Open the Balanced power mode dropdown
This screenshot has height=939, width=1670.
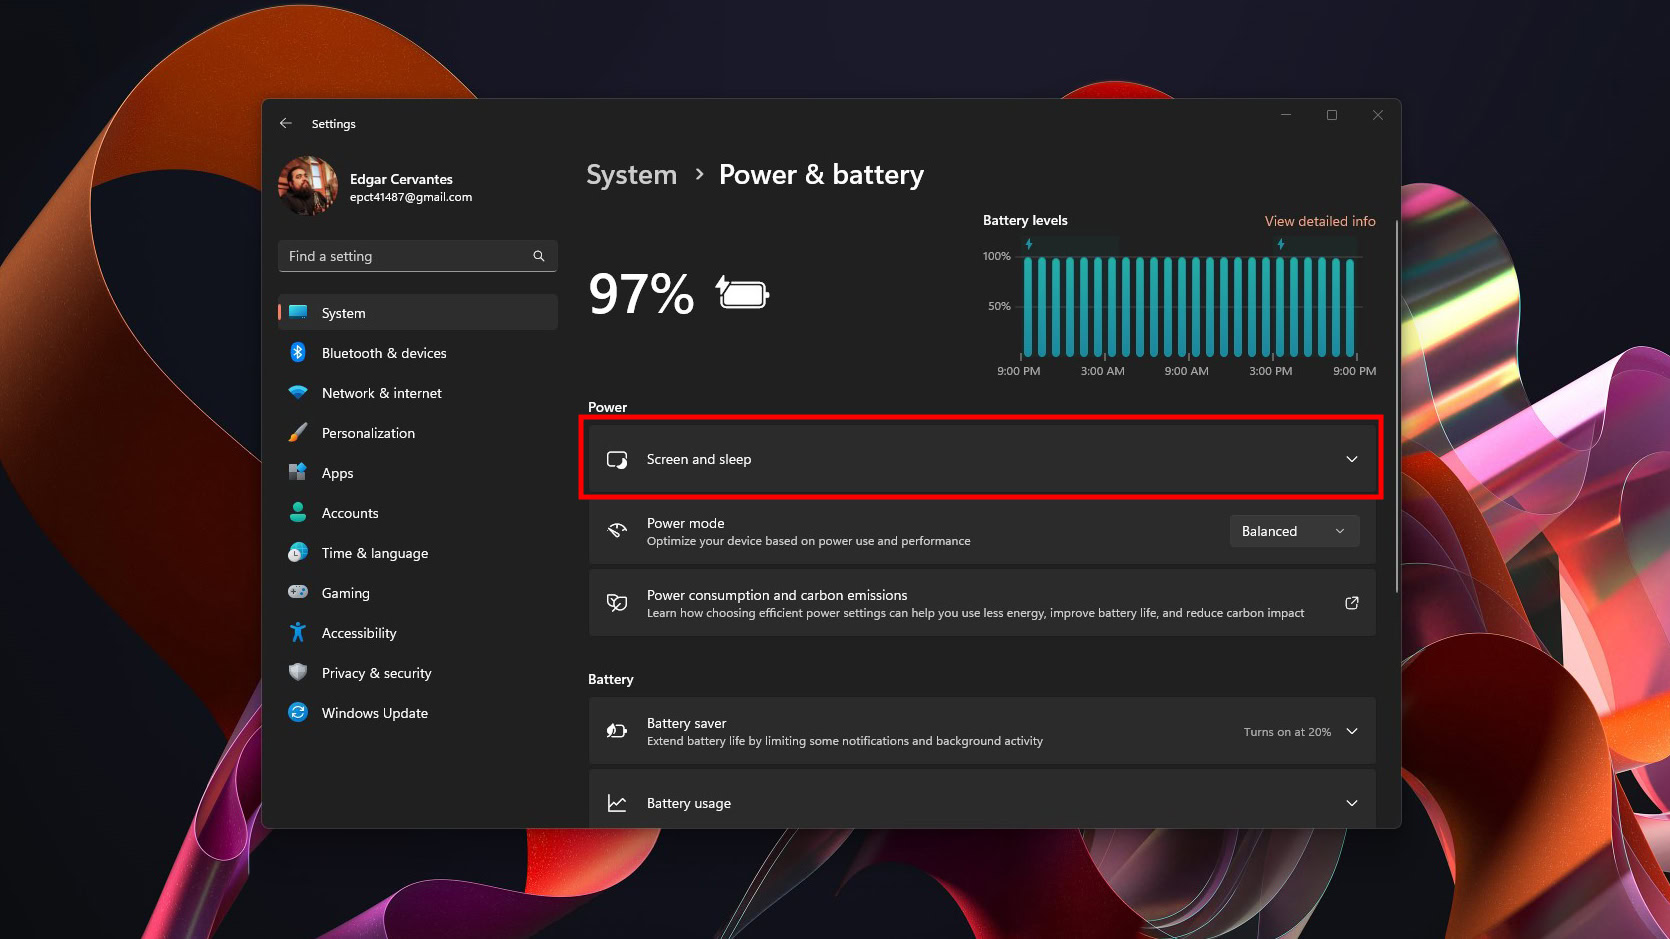pos(1294,531)
